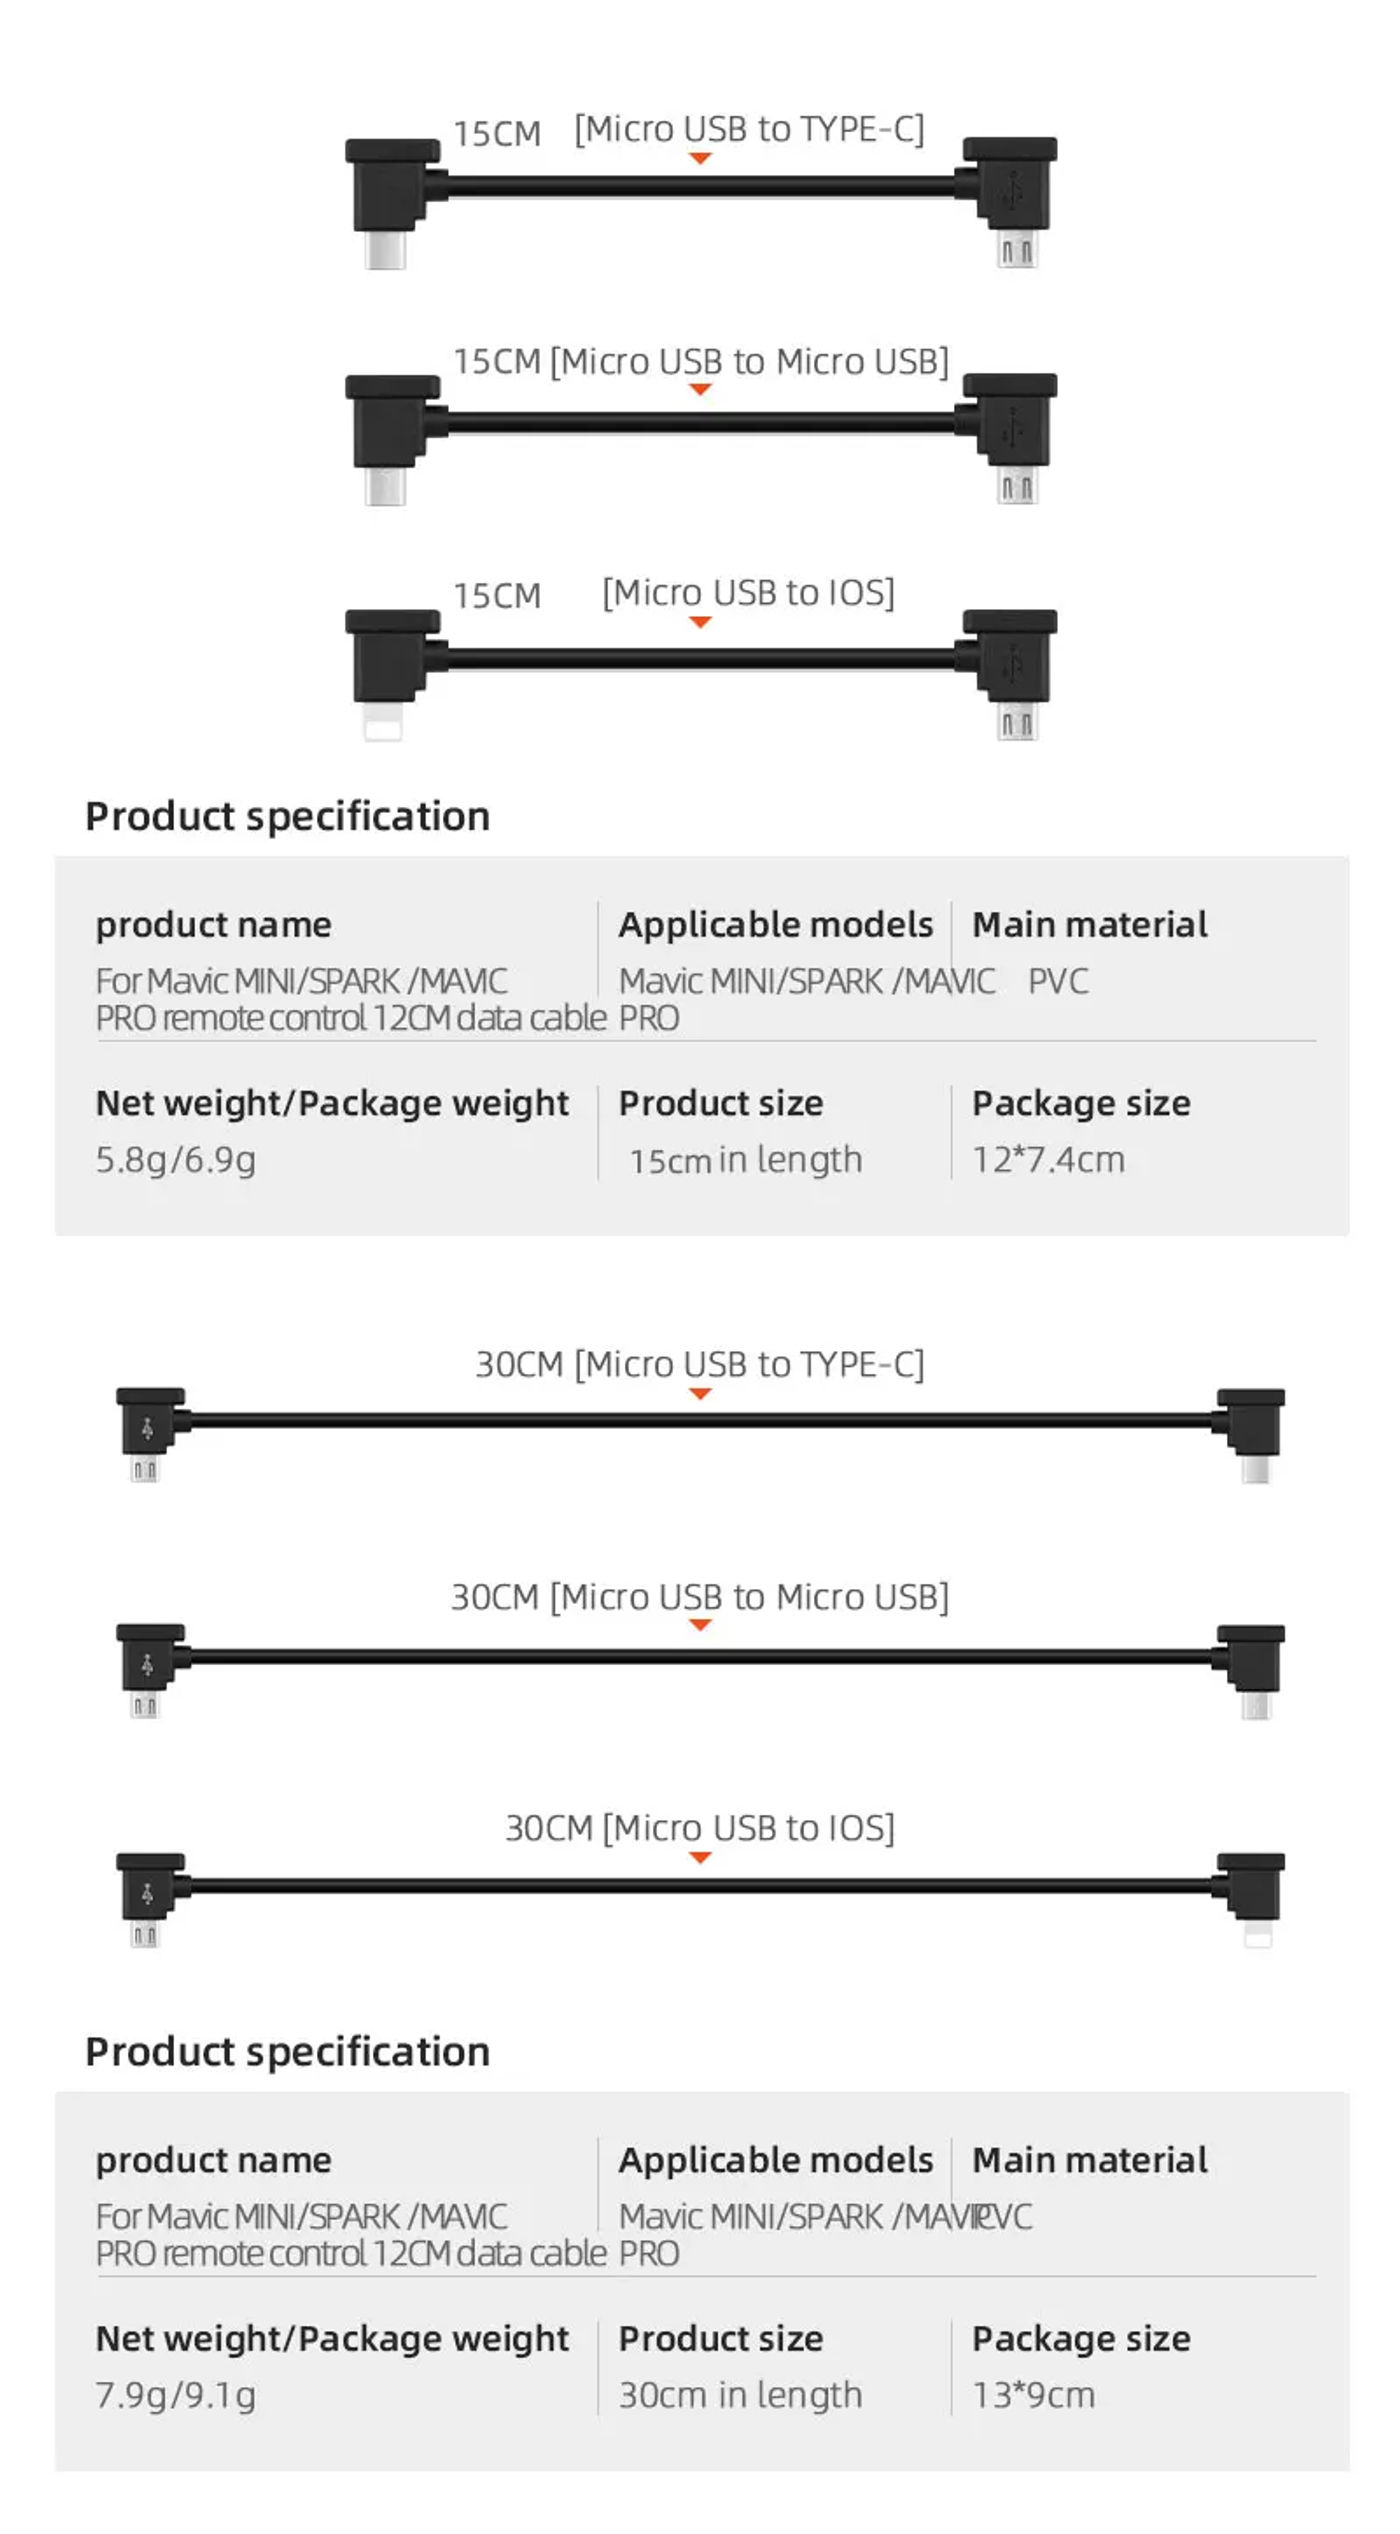Screen dimensions: 1400x2534
Task: Select the 30CM Micro USB to TYPE-C cable
Action: tap(700, 1434)
